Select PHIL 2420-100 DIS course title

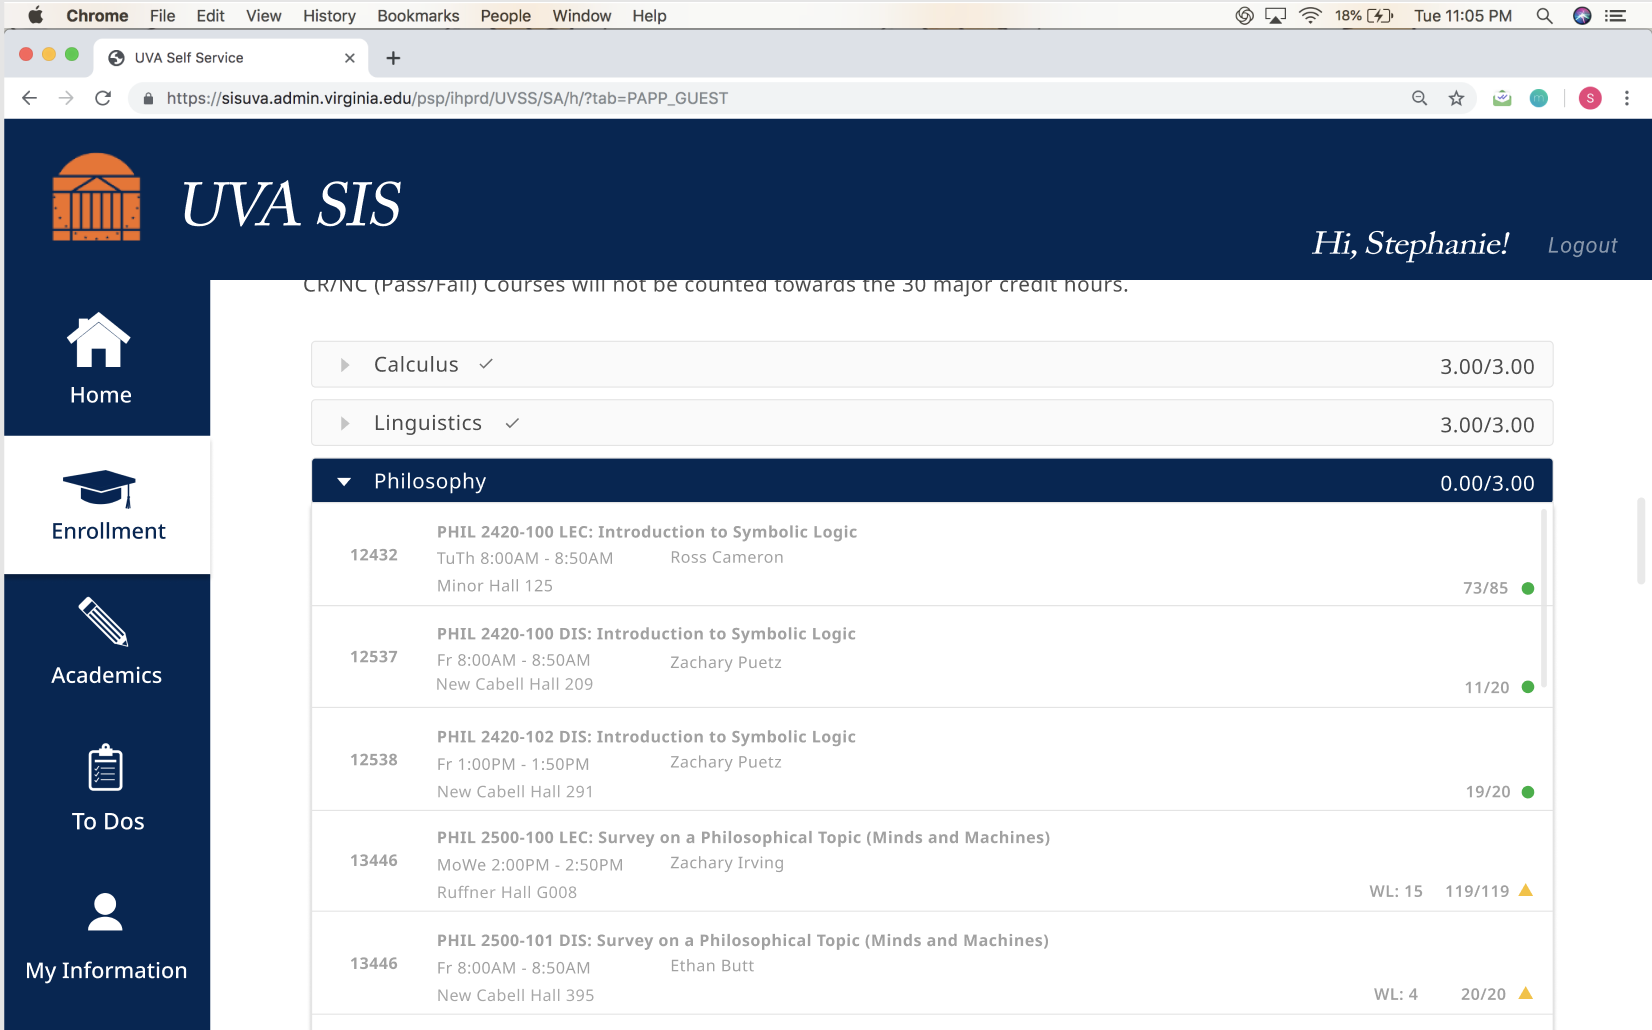[646, 634]
